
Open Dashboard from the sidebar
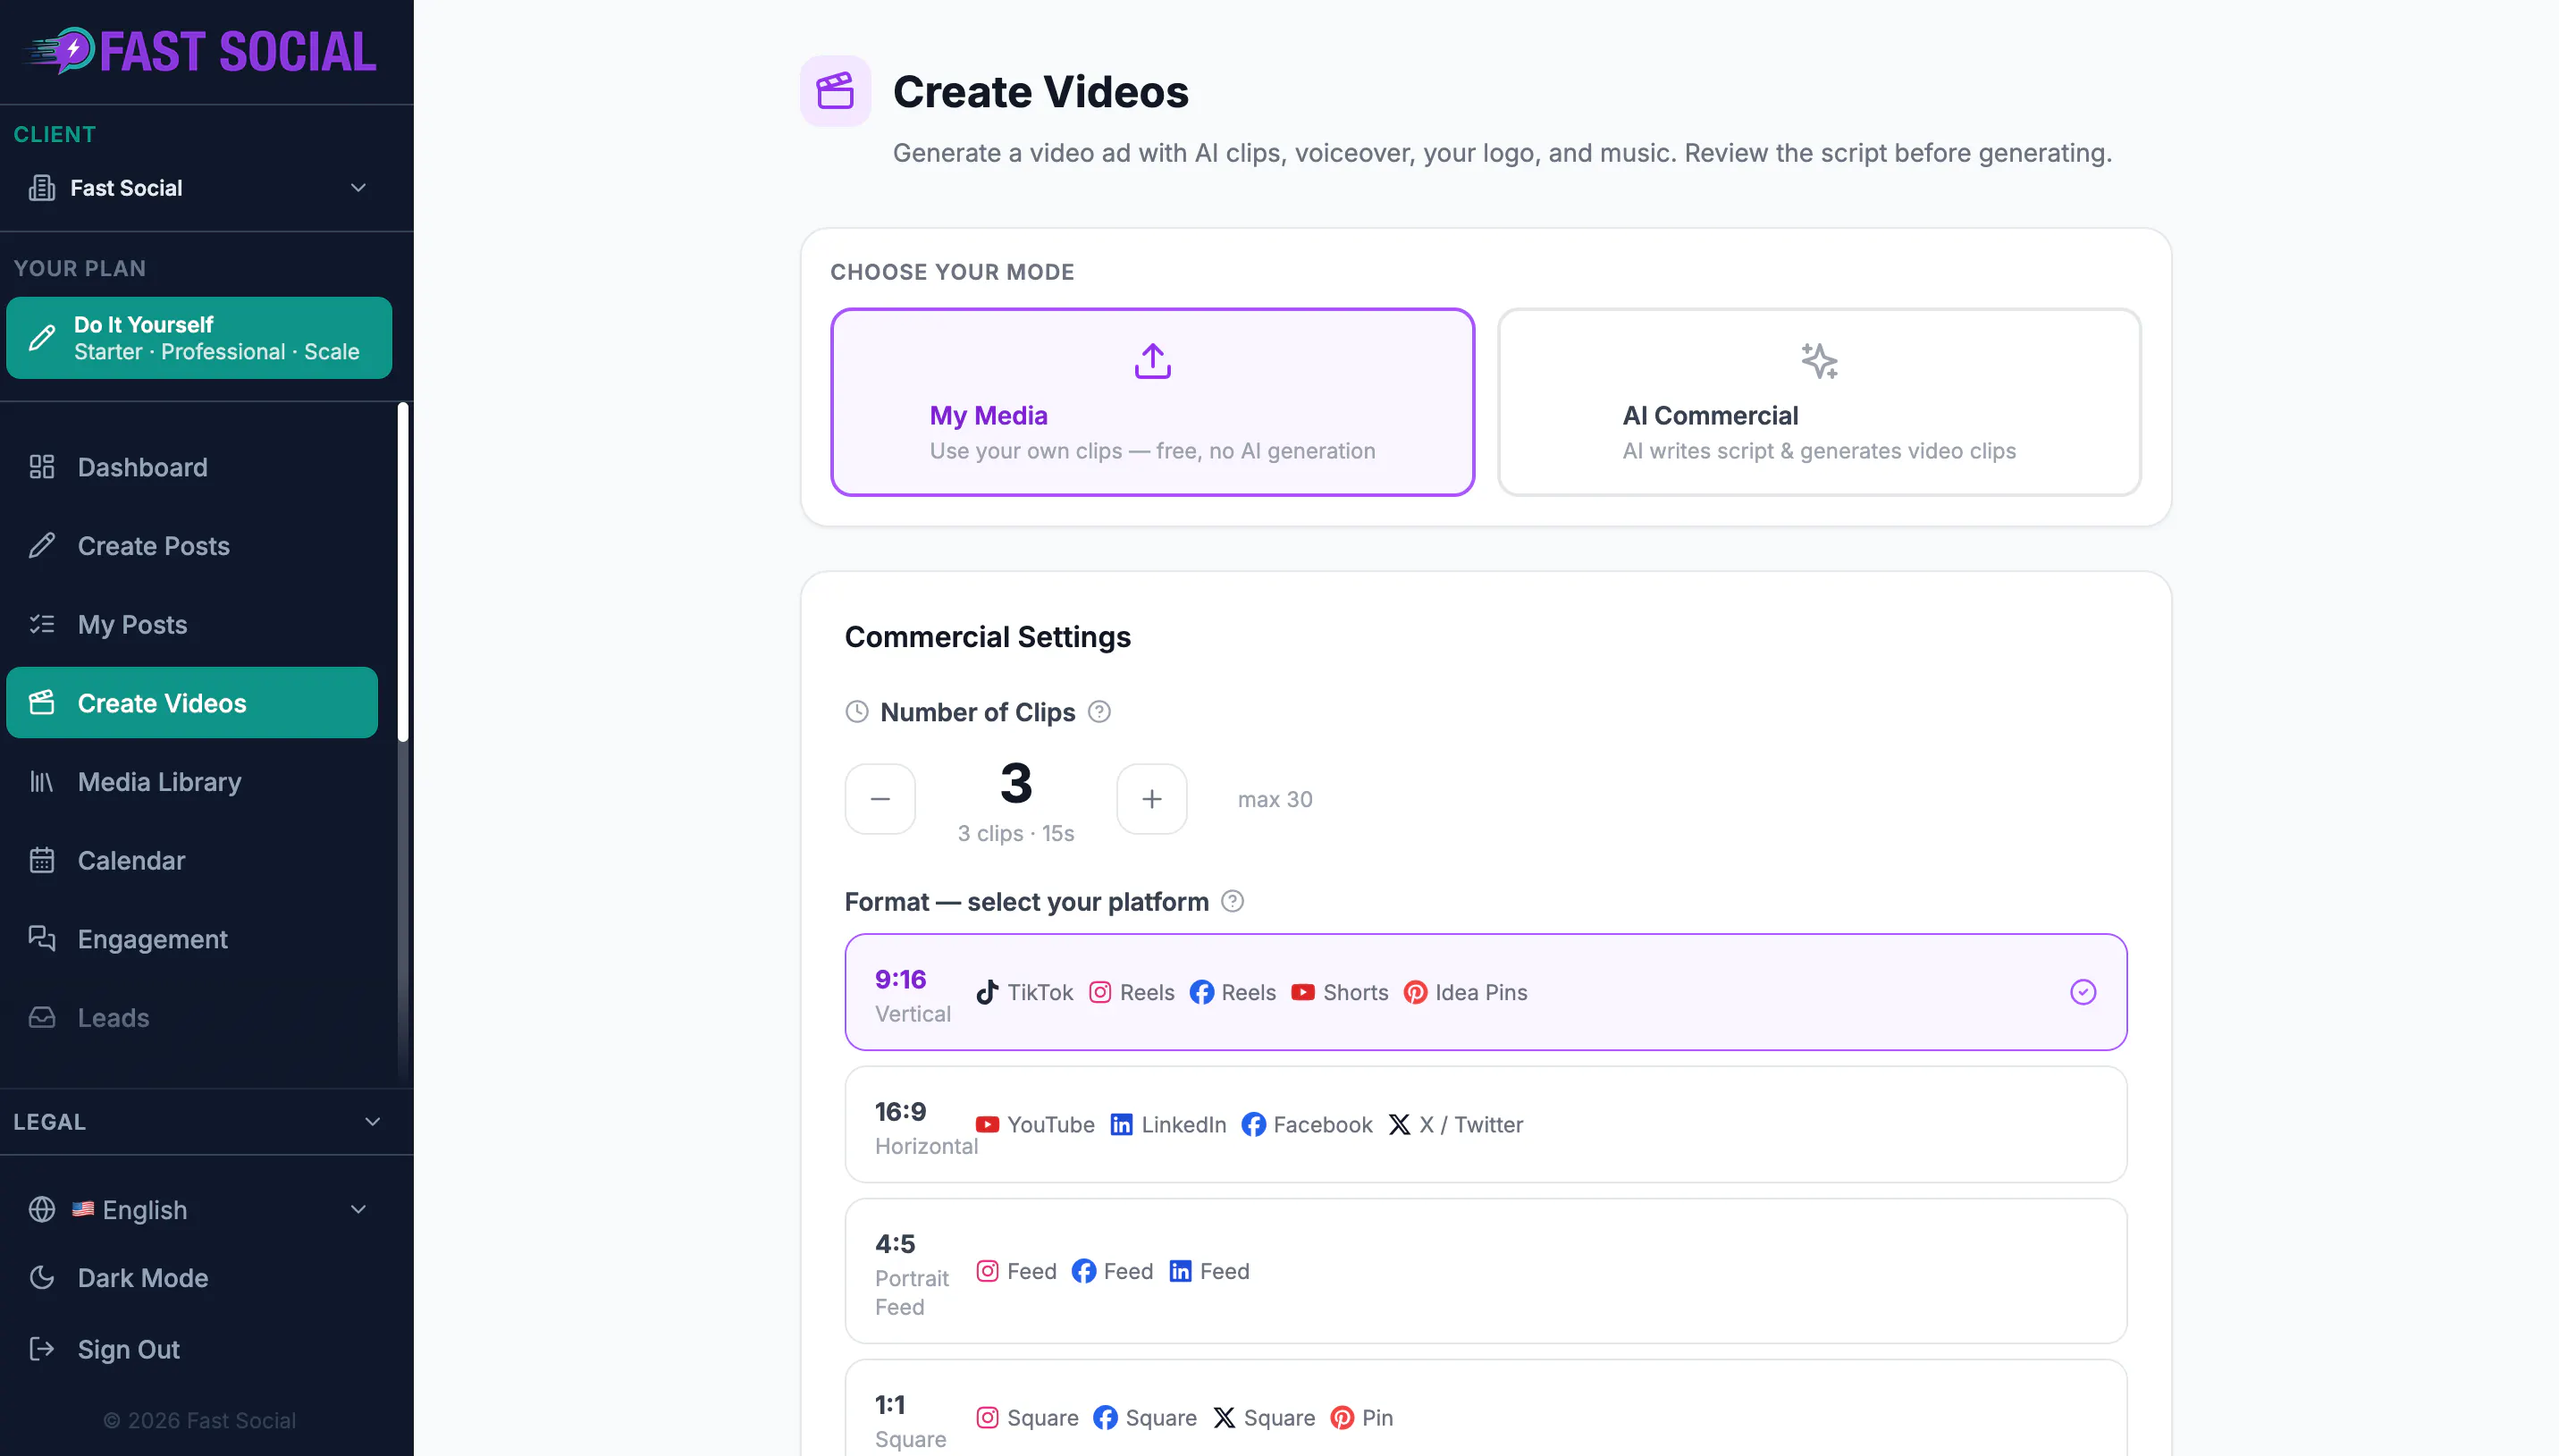tap(192, 467)
